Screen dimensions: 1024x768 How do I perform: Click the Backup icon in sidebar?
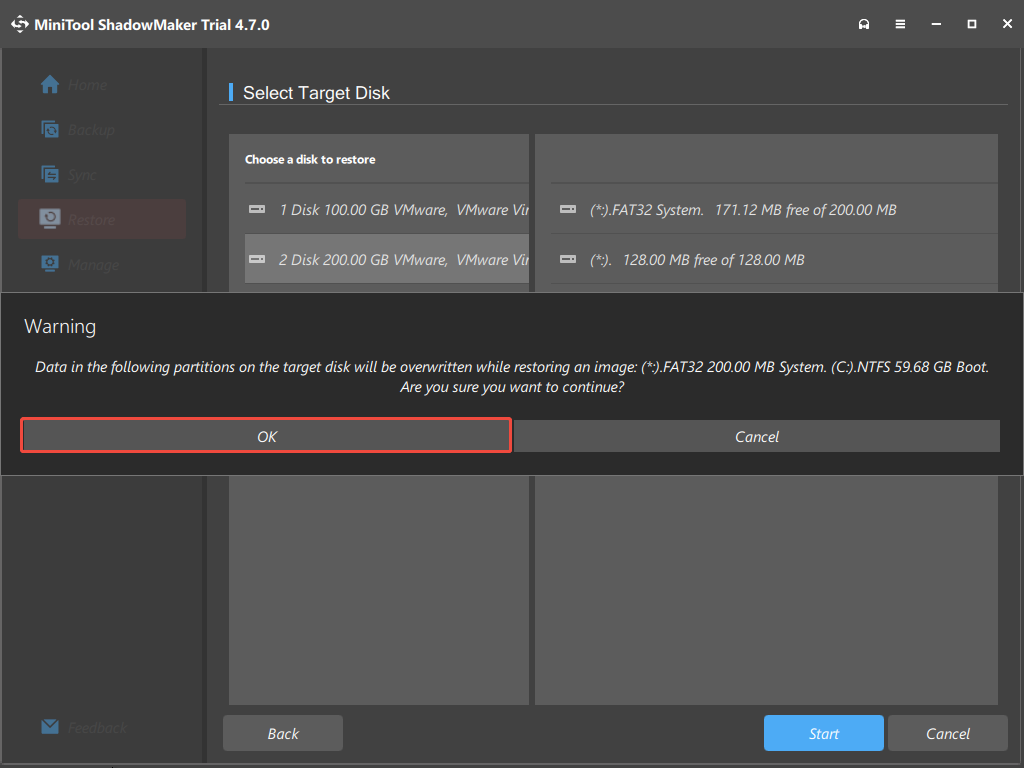[x=50, y=129]
